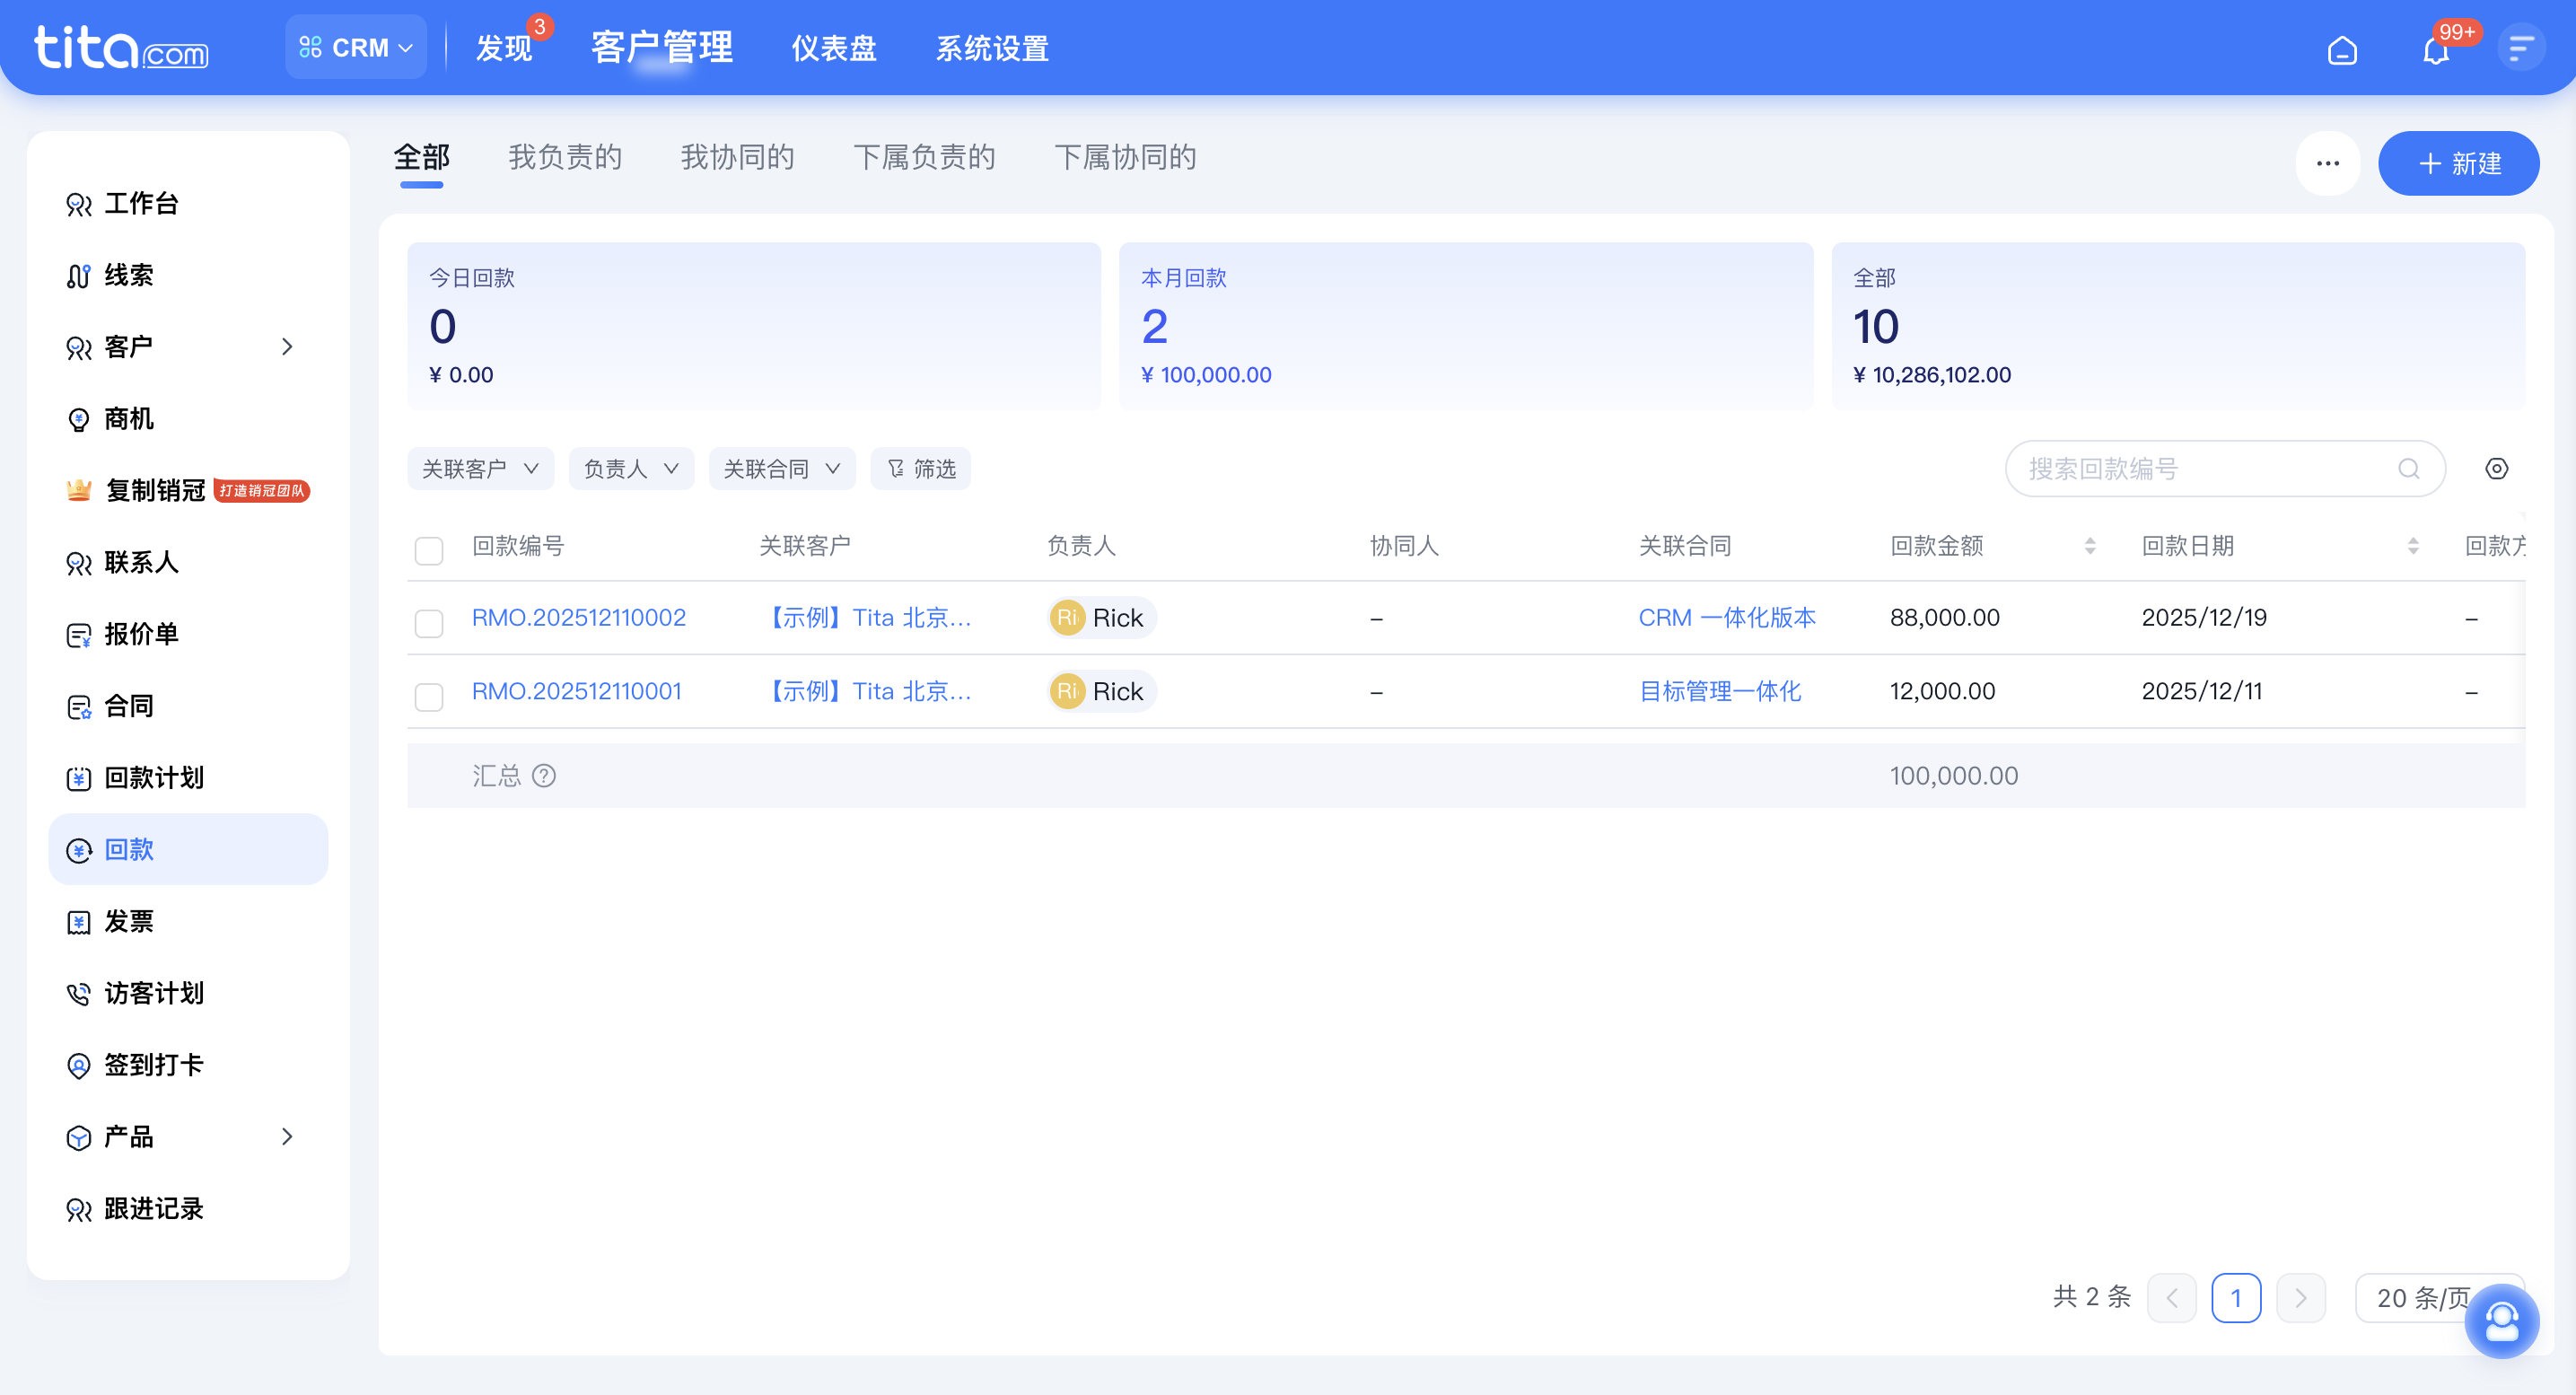This screenshot has height=1395, width=2576.
Task: Open 发票 in the sidebar
Action: pyautogui.click(x=188, y=921)
